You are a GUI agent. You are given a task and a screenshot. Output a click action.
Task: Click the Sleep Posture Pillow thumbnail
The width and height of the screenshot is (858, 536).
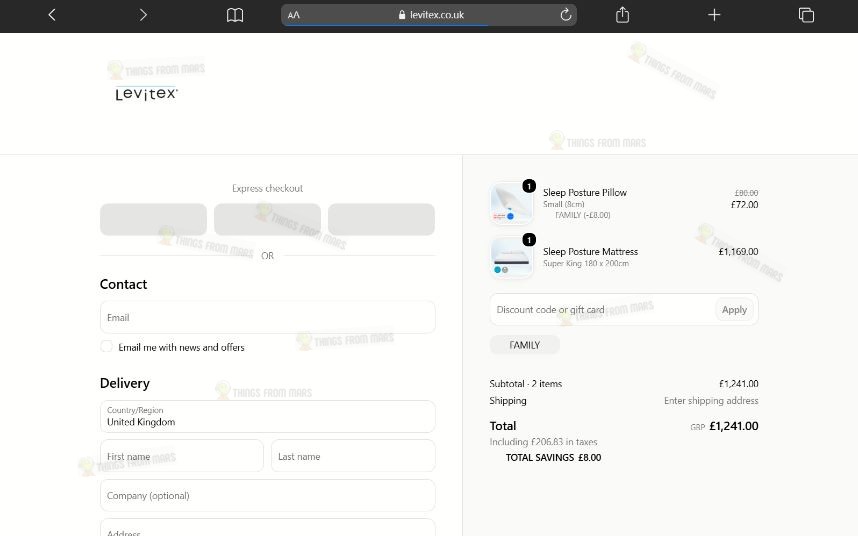pos(512,203)
